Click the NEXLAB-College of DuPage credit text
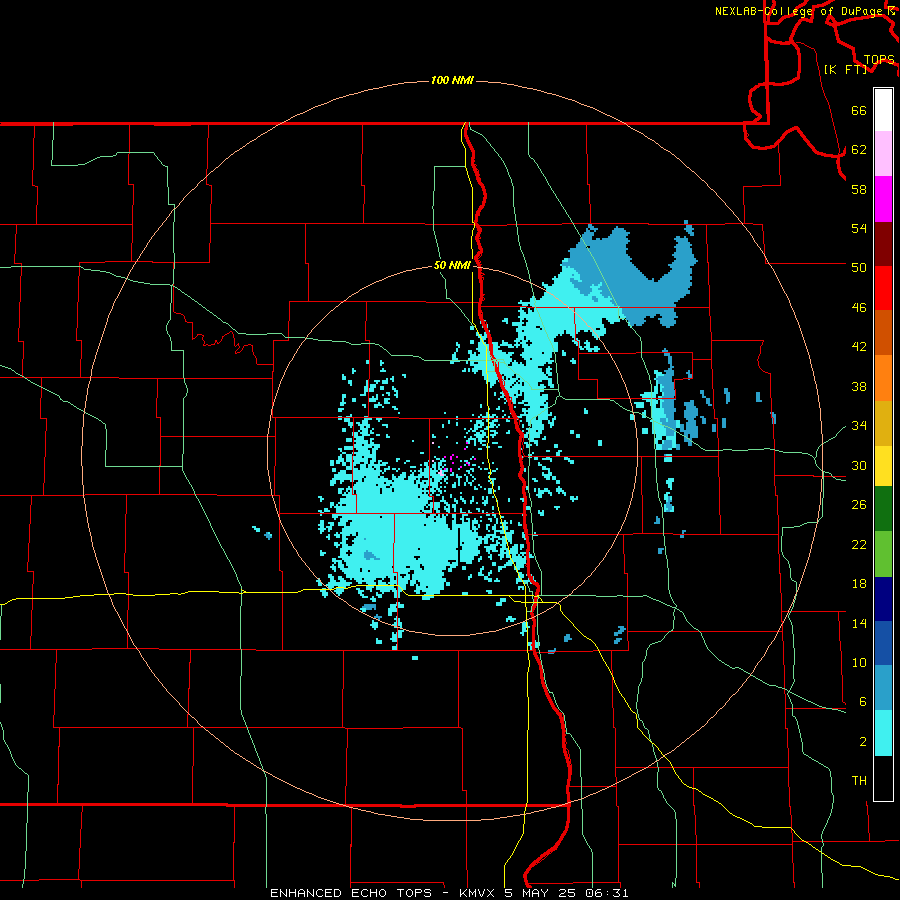The image size is (900, 900). pyautogui.click(x=801, y=11)
